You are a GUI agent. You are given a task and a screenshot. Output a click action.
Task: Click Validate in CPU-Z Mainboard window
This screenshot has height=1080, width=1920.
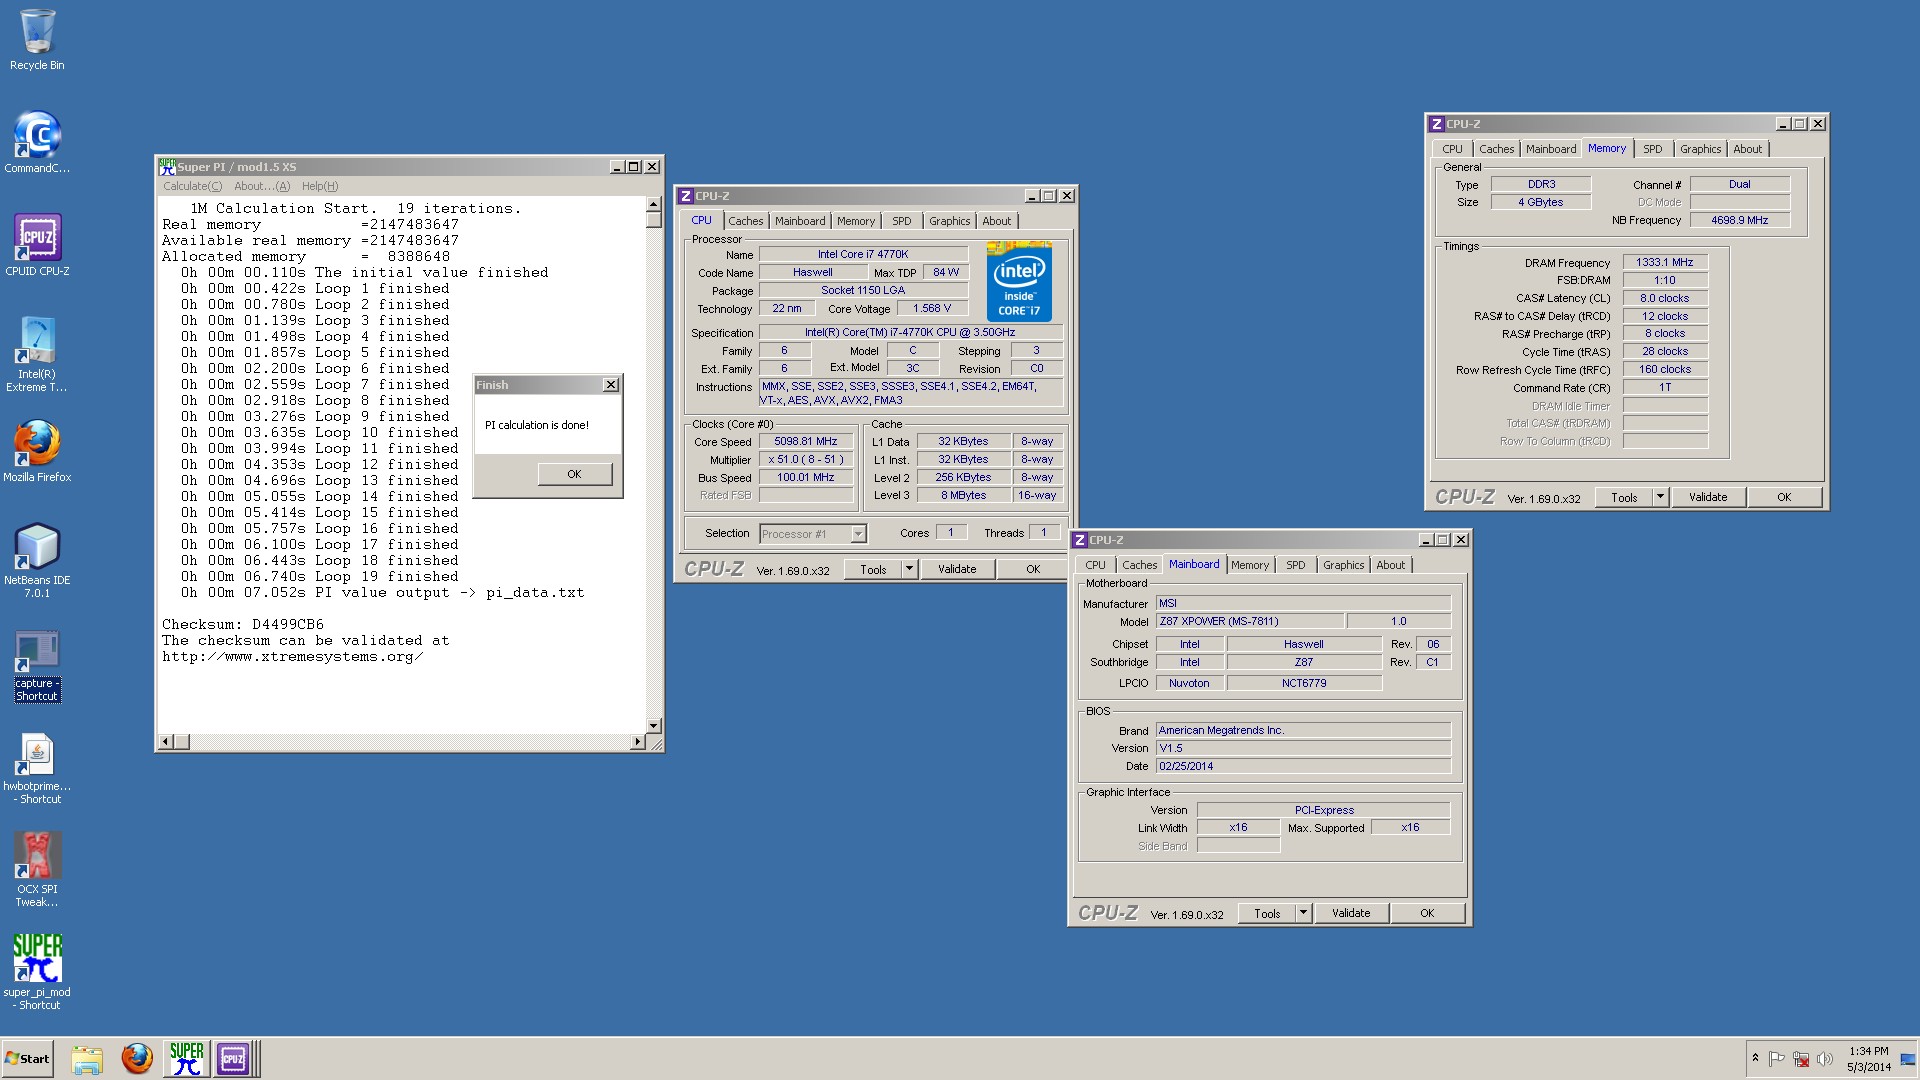pyautogui.click(x=1351, y=913)
